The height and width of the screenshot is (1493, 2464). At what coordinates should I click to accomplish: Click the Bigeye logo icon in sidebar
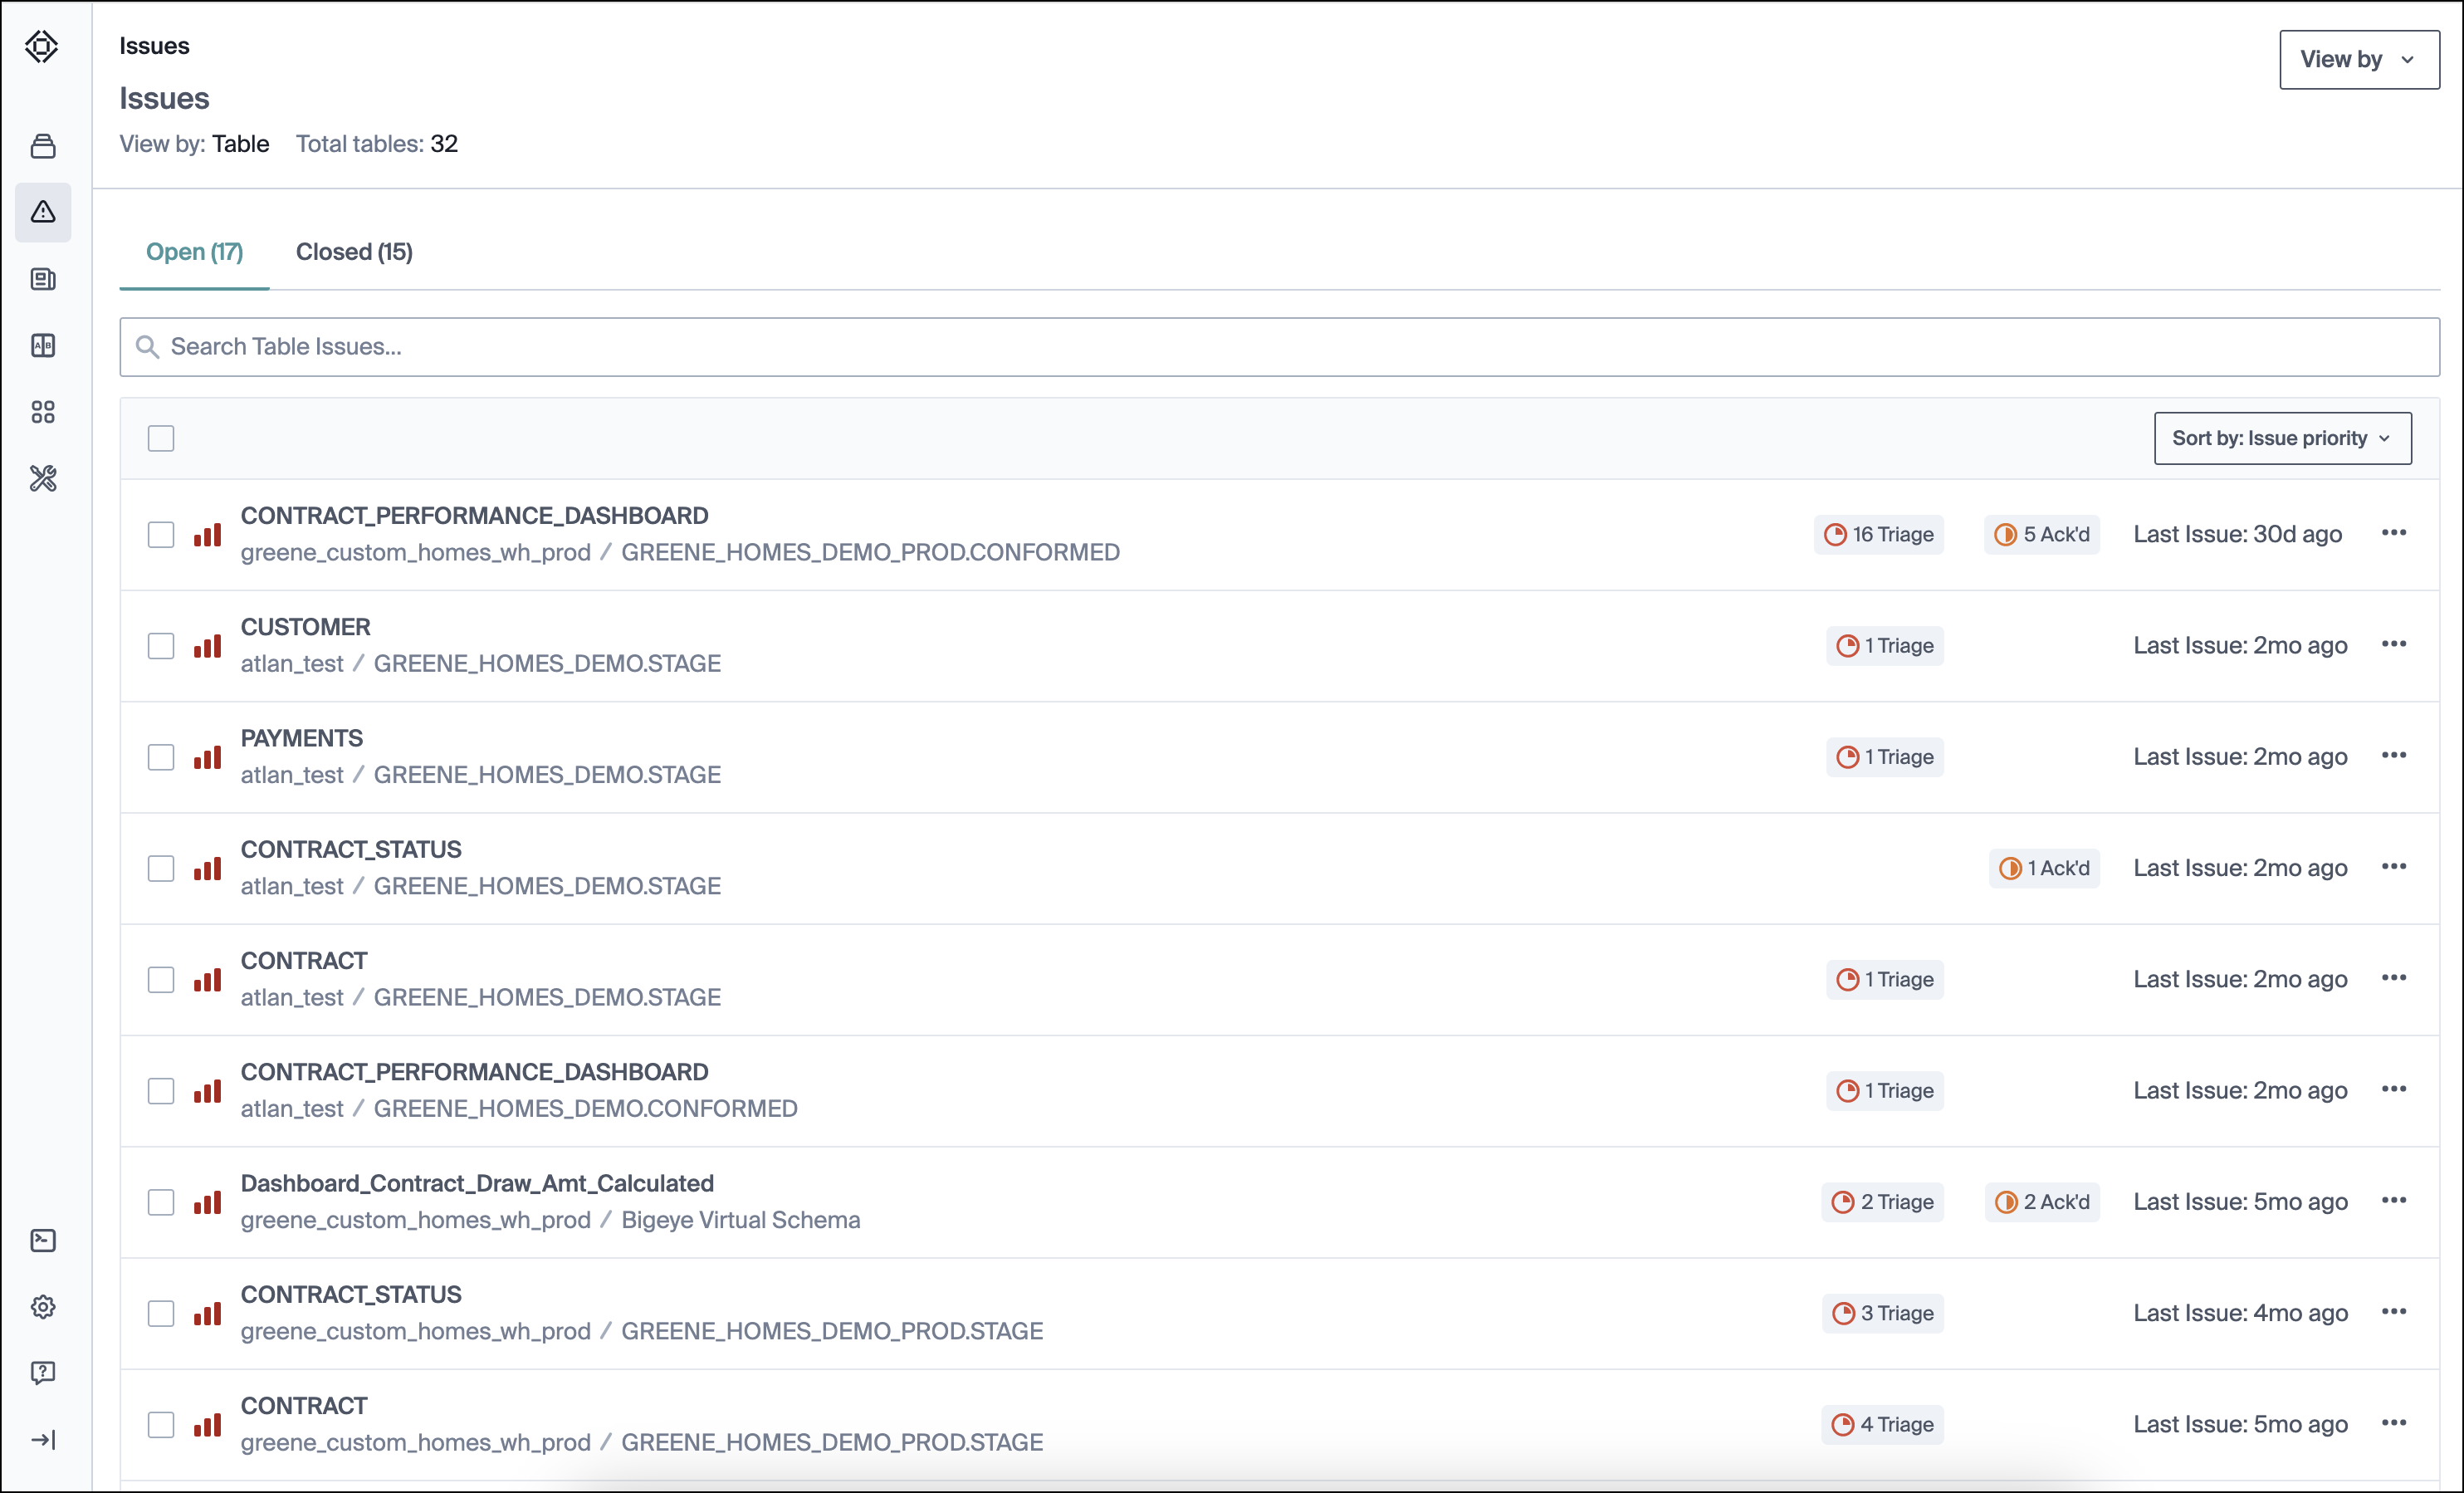click(x=42, y=46)
